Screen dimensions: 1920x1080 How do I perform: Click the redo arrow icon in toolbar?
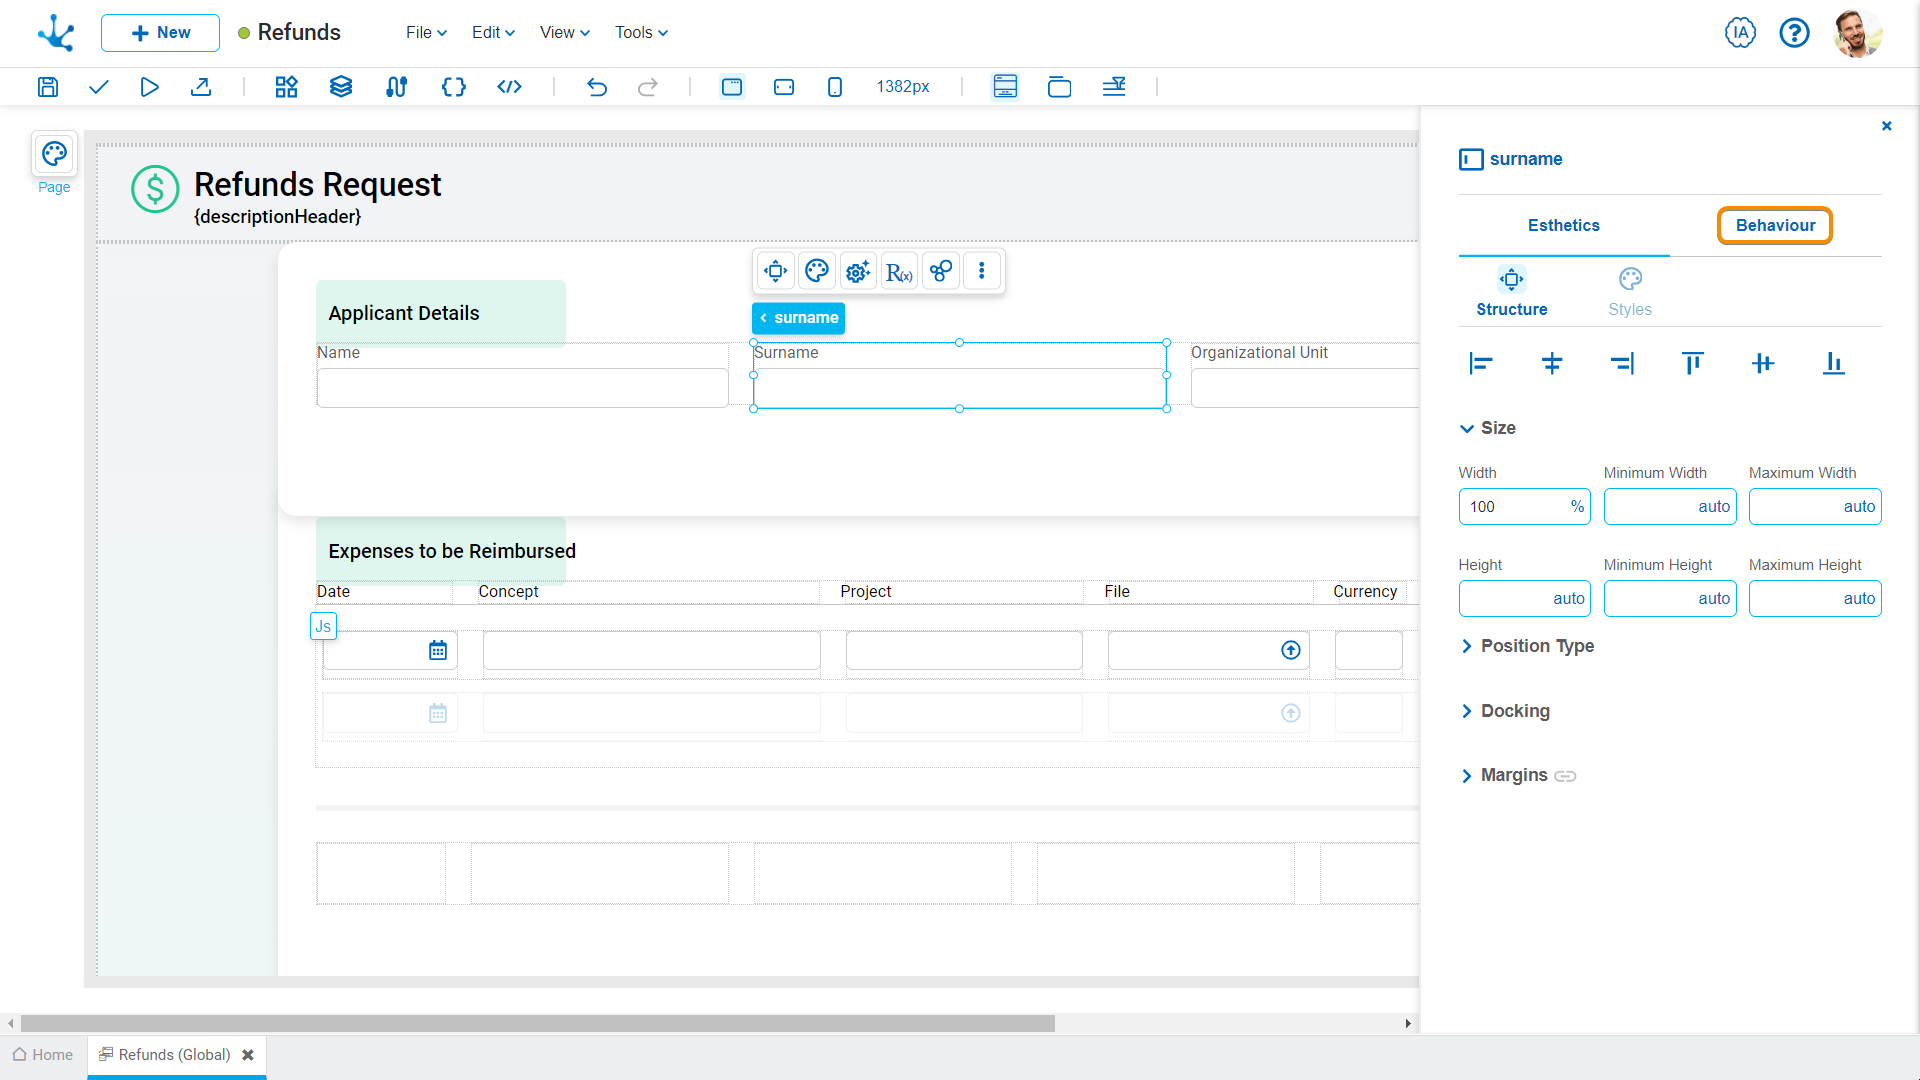pyautogui.click(x=649, y=87)
